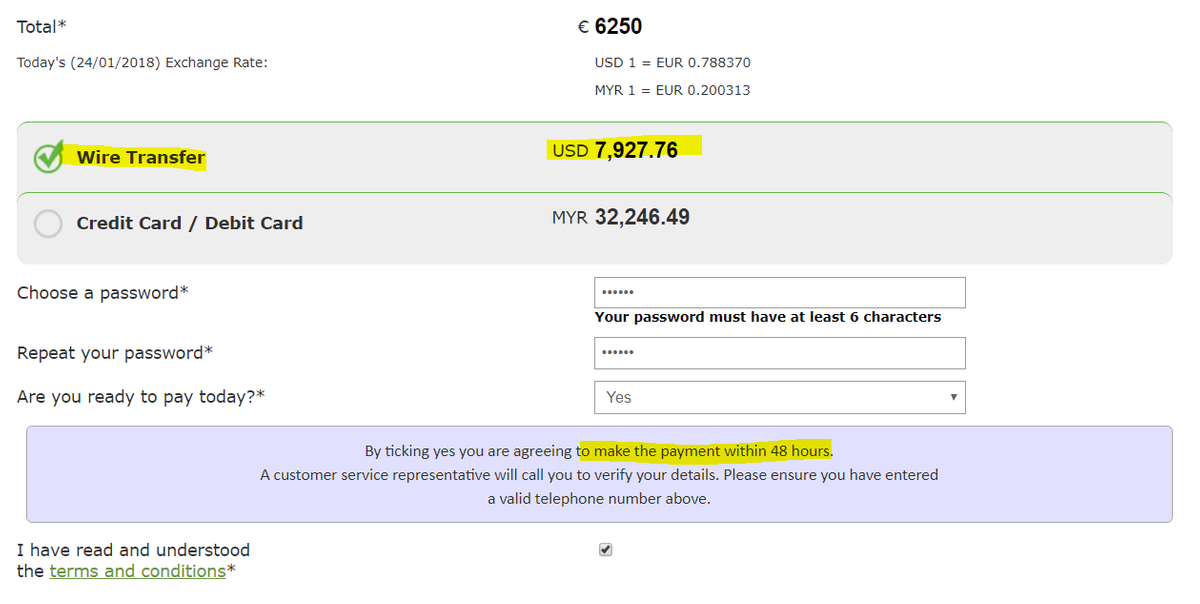Open the terms and conditions link
Screen dimensions: 1200x604
(137, 571)
